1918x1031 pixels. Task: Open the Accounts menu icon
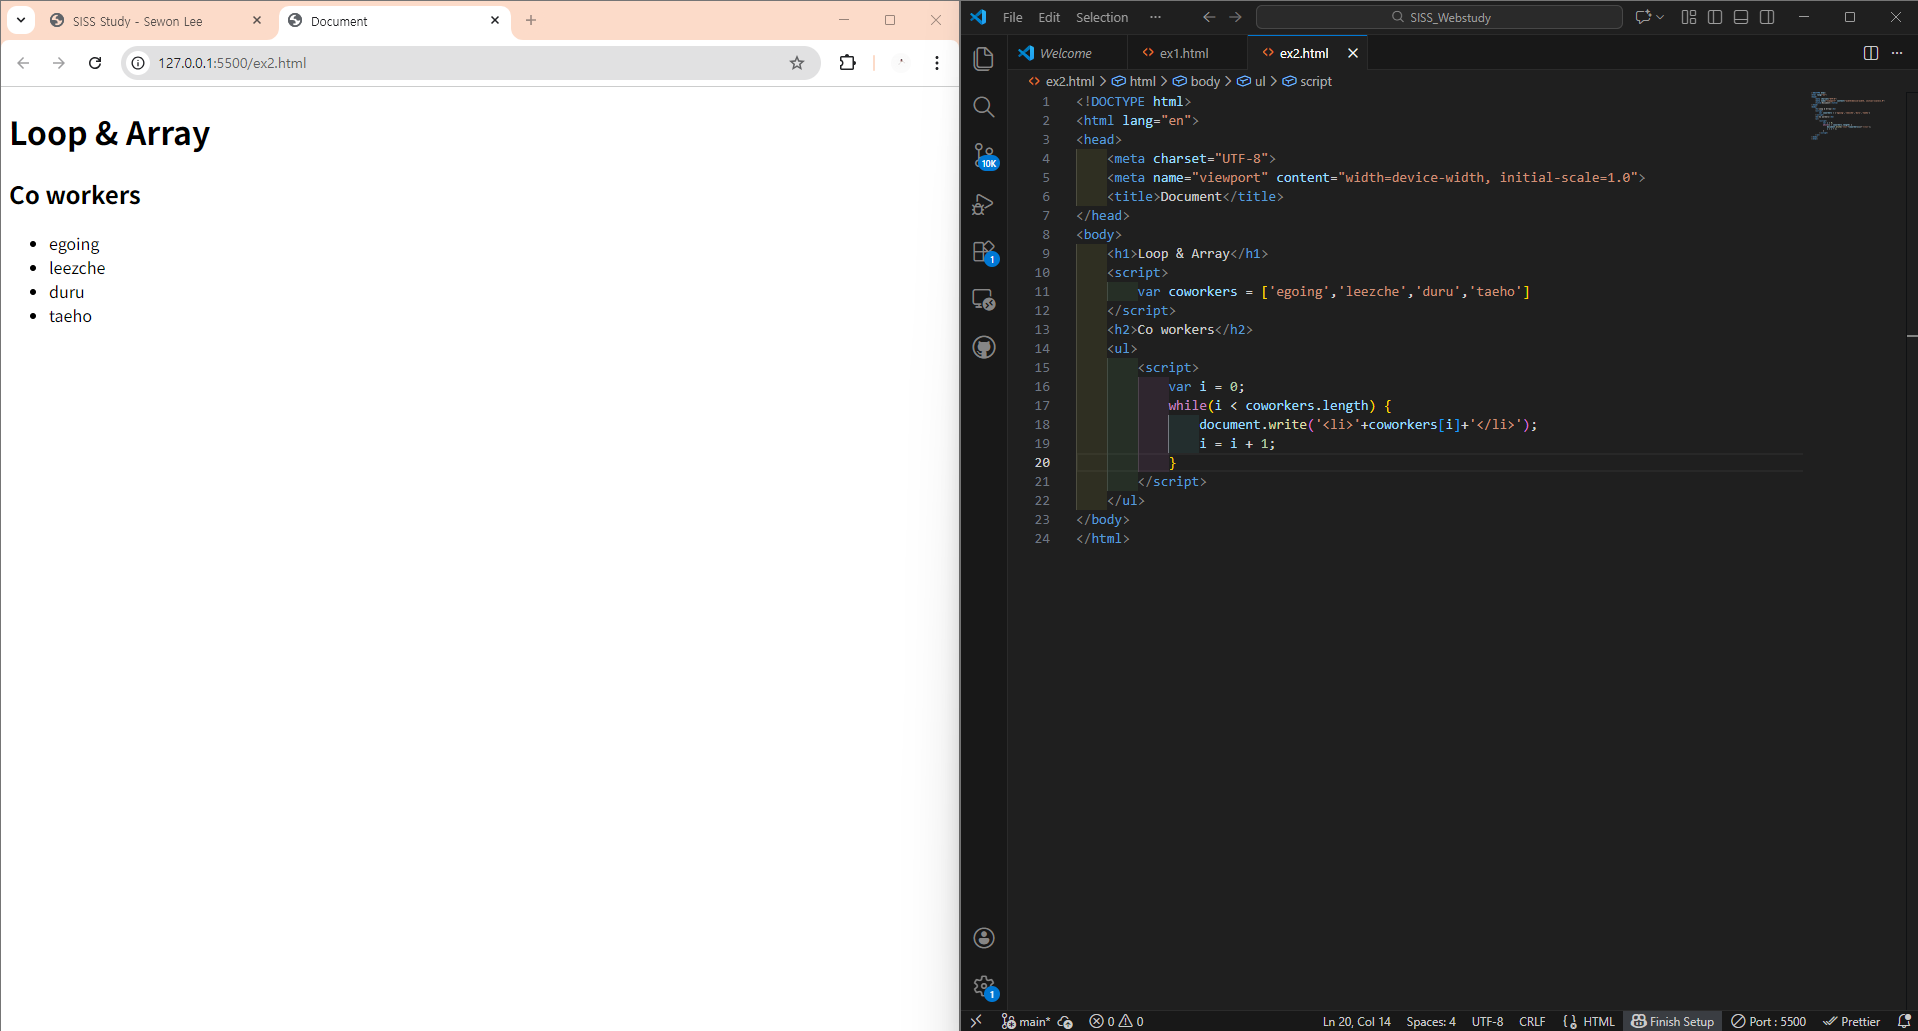point(984,937)
